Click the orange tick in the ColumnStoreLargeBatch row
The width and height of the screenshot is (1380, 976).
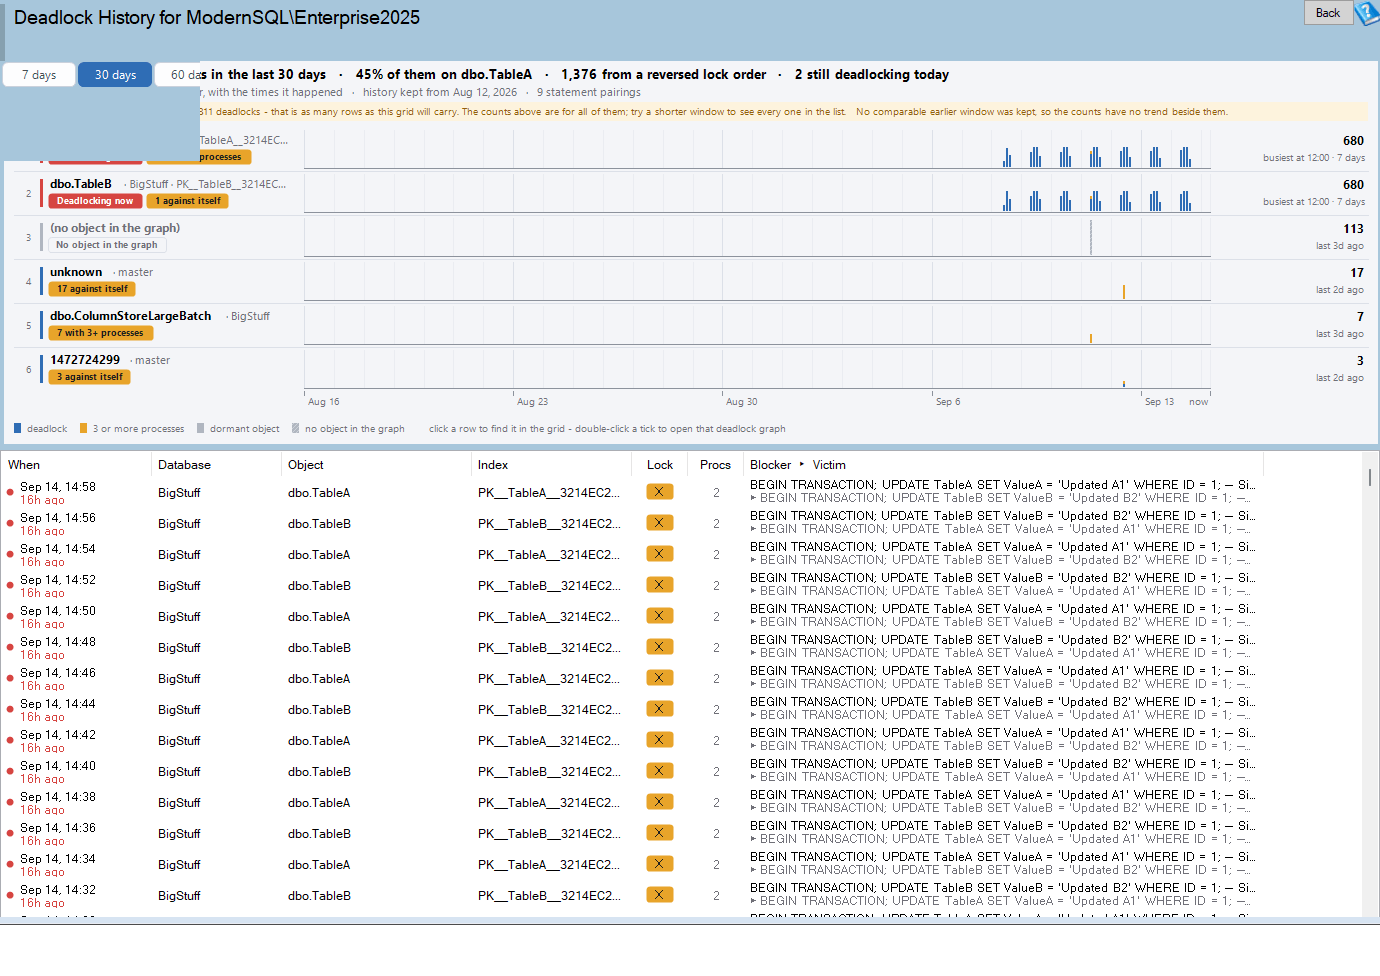pyautogui.click(x=1091, y=338)
